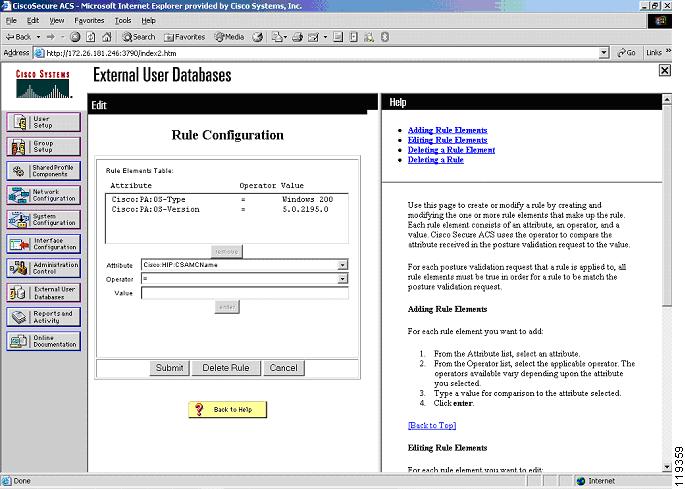This screenshot has width=685, height=489.
Task: Refresh the current page
Action: 90,37
